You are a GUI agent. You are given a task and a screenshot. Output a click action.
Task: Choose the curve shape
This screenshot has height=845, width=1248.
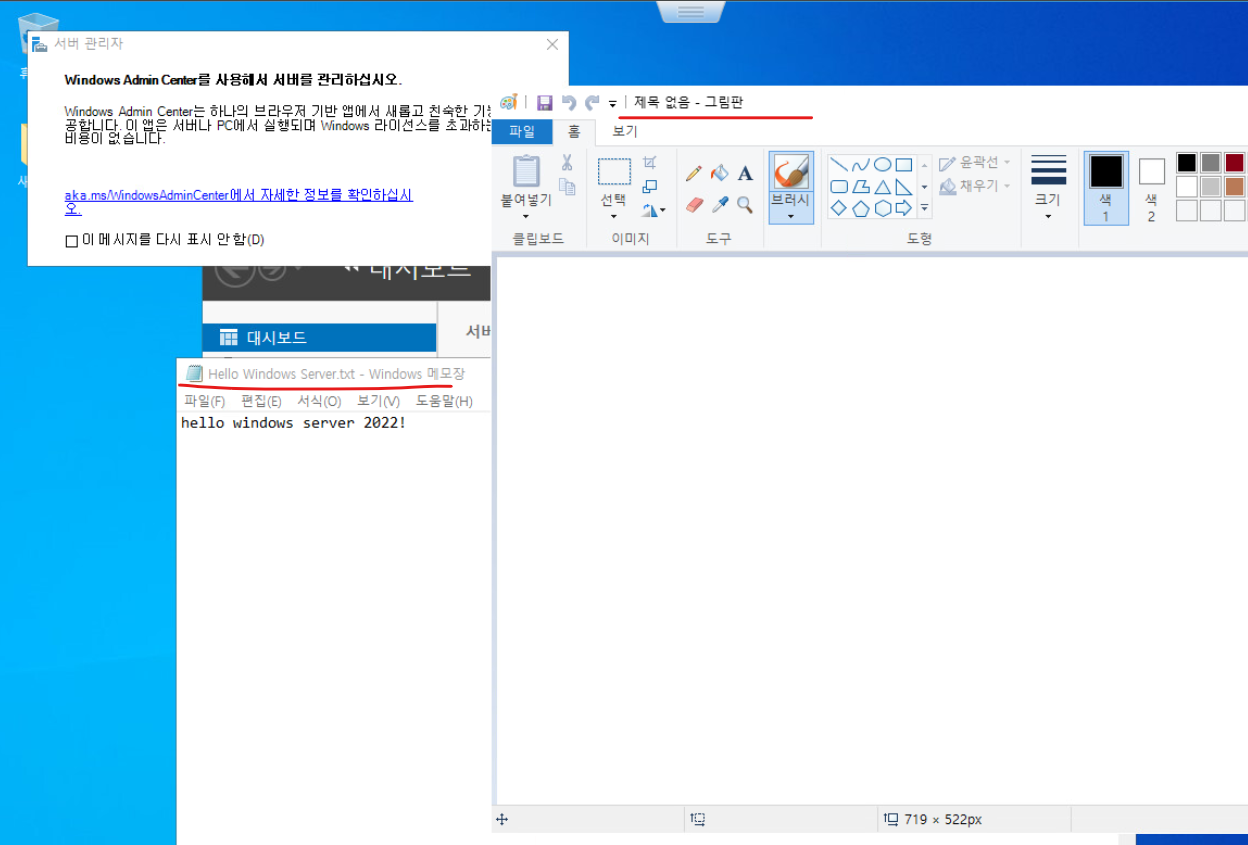pyautogui.click(x=860, y=165)
